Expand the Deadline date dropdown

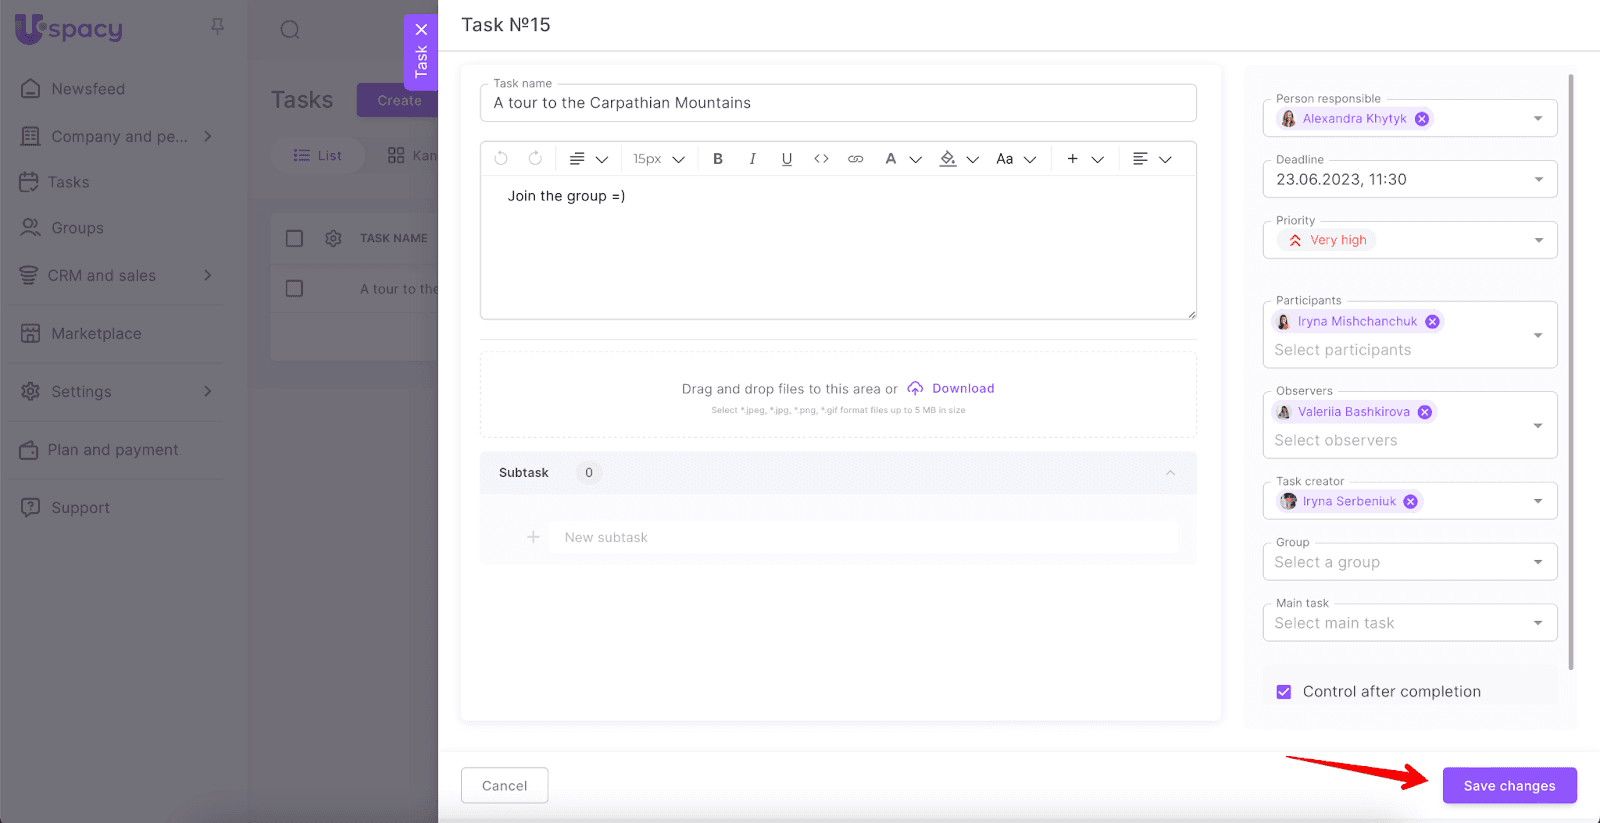pyautogui.click(x=1538, y=180)
